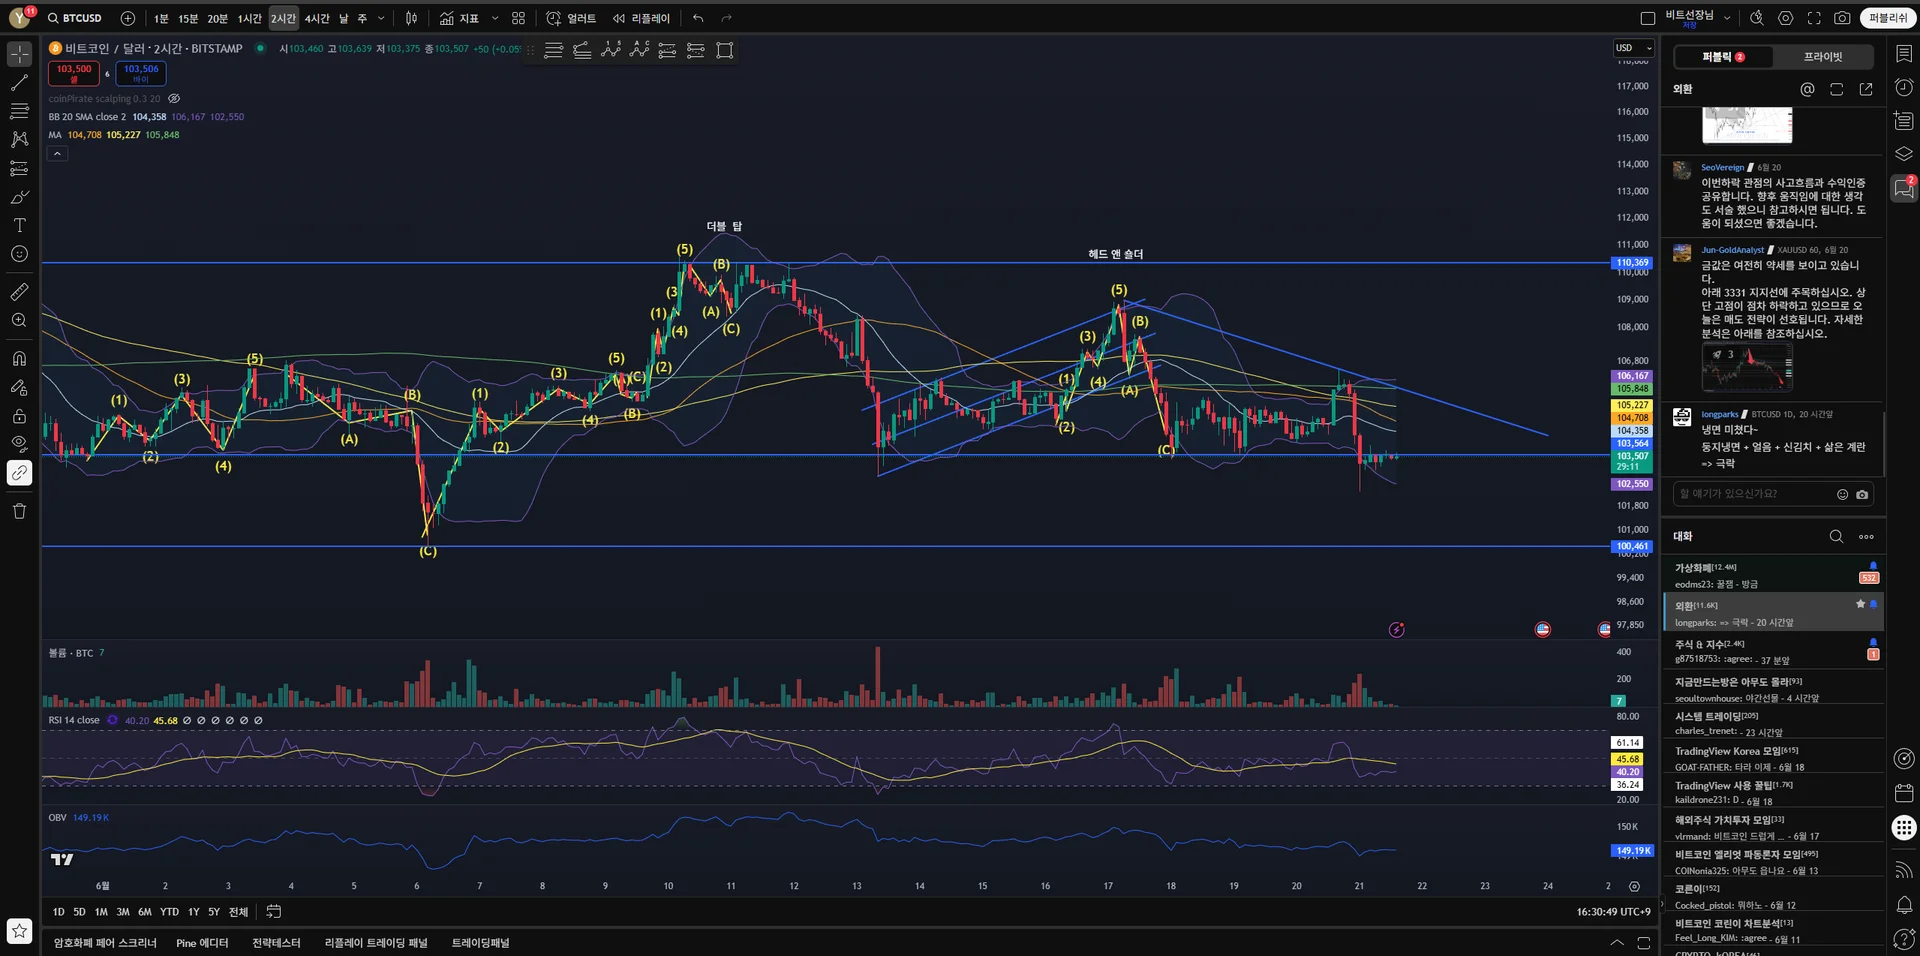
Task: Open the alerts clock panel
Action: pyautogui.click(x=1904, y=88)
